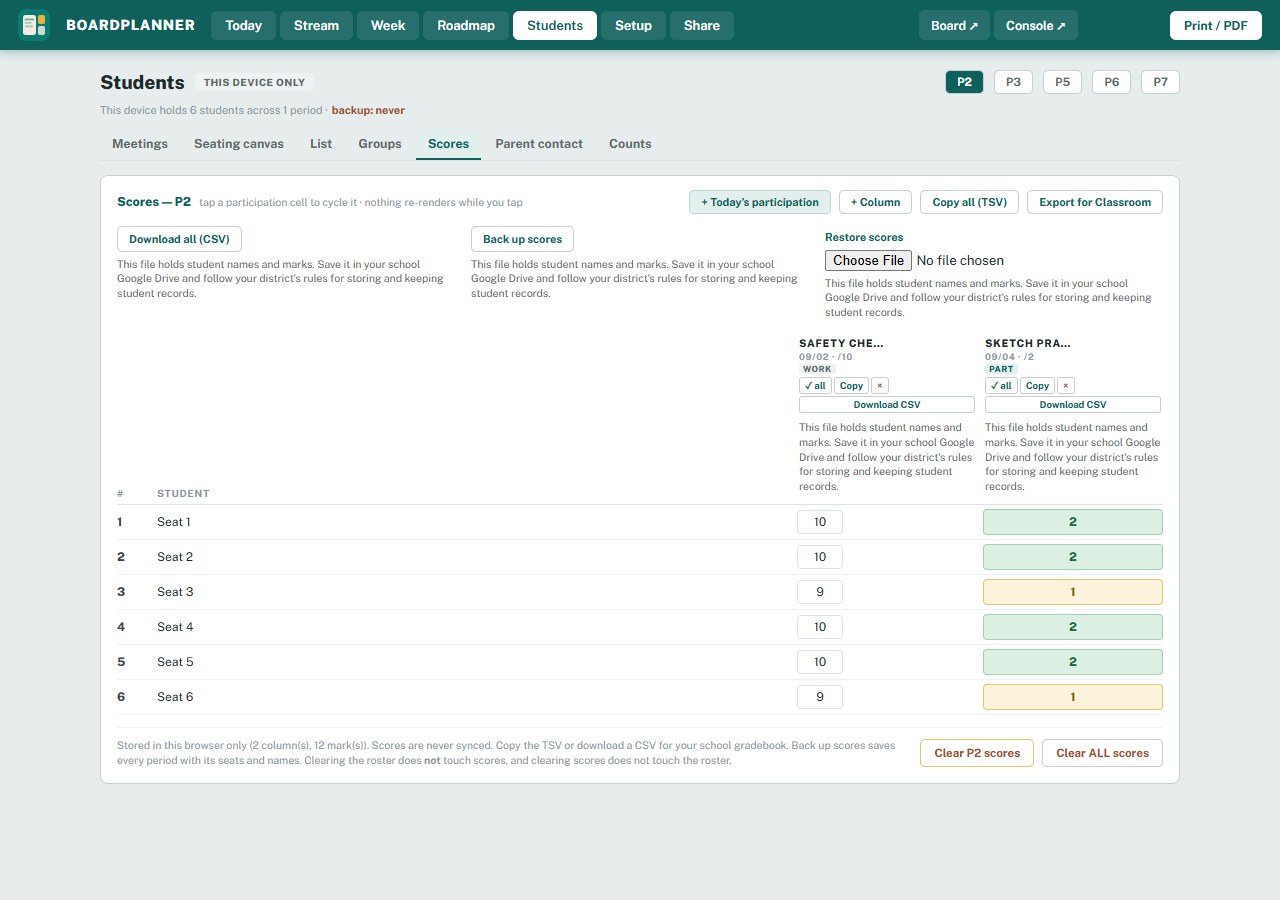Viewport: 1280px width, 900px height.
Task: Mark all in Sketch Practice column
Action: click(x=1001, y=386)
